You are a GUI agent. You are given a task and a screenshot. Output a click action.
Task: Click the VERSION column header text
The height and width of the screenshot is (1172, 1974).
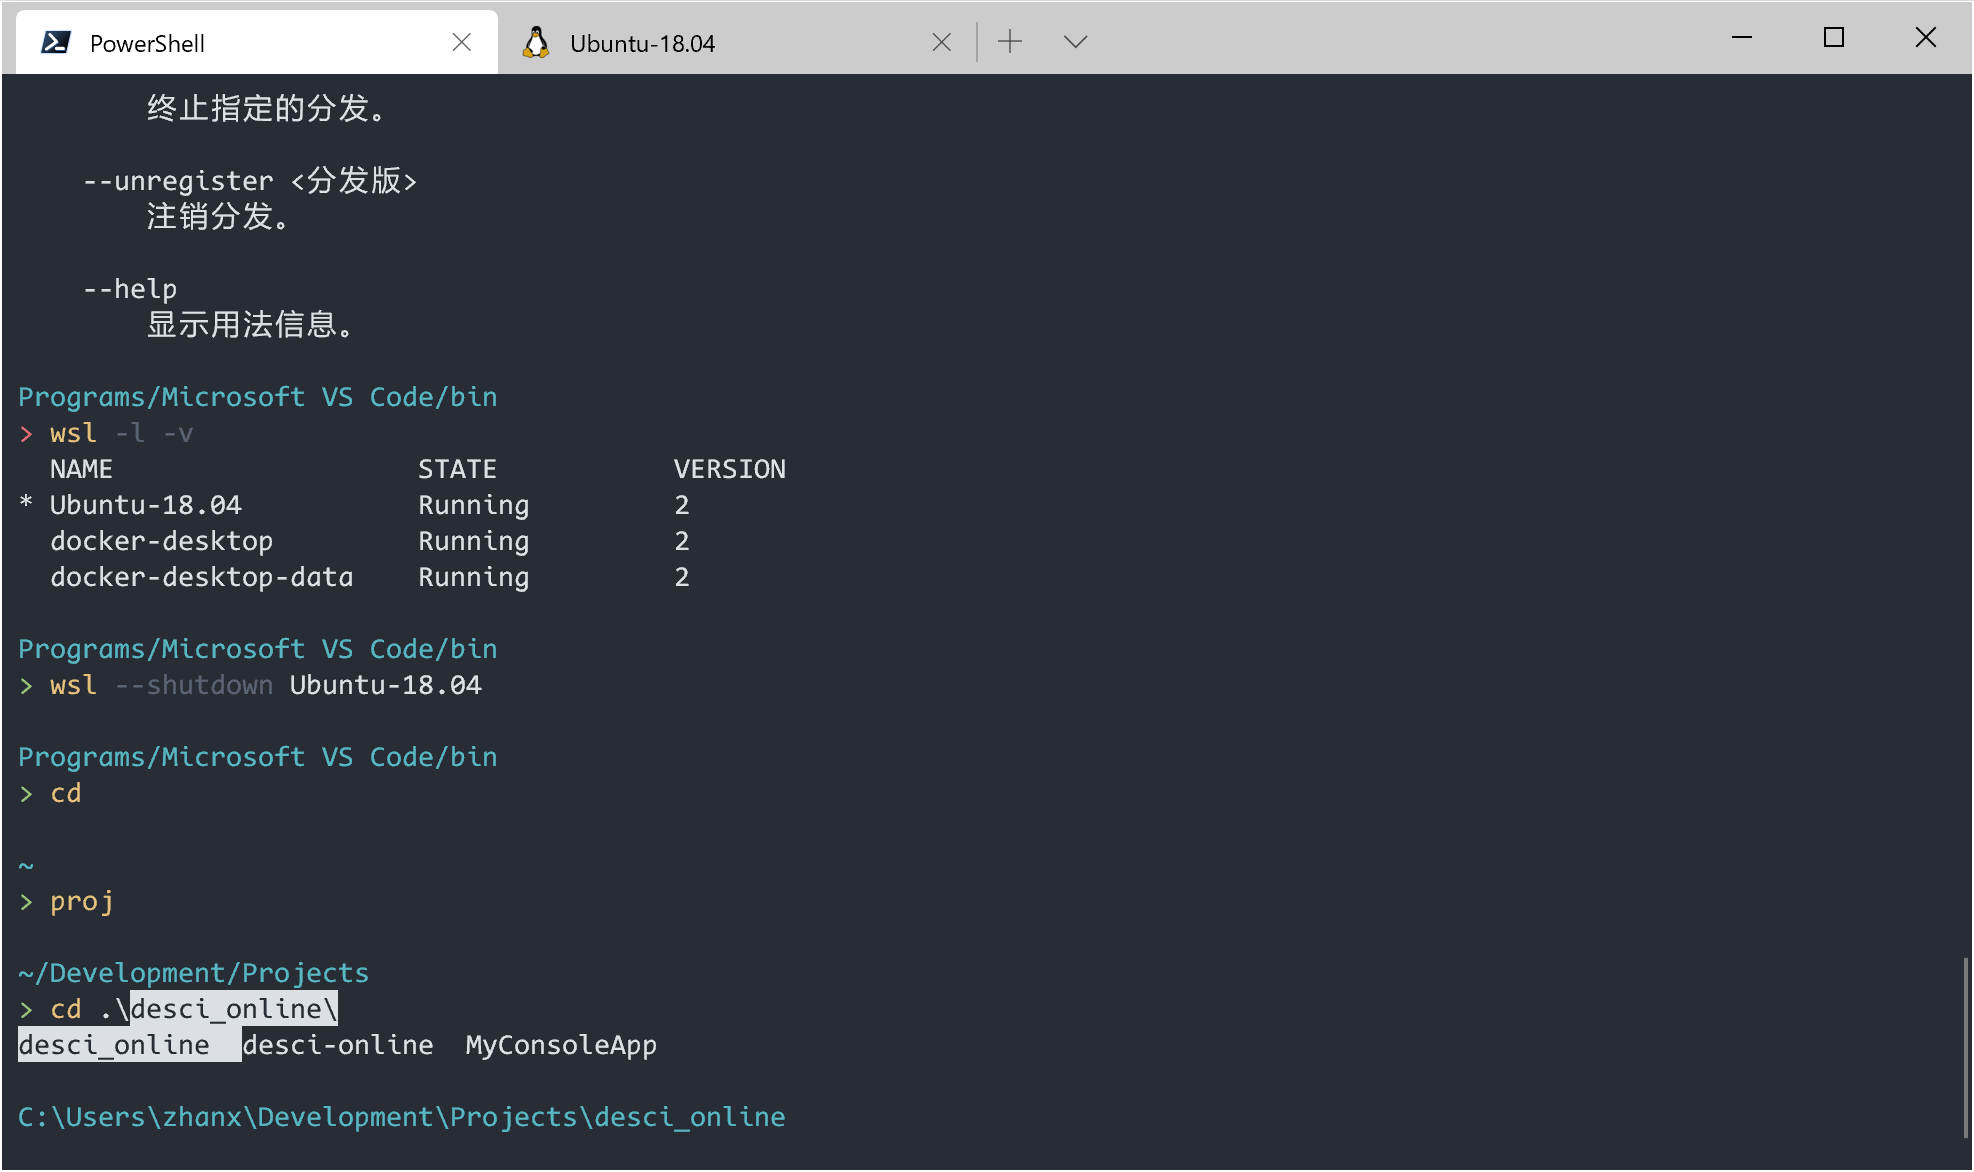pos(729,469)
